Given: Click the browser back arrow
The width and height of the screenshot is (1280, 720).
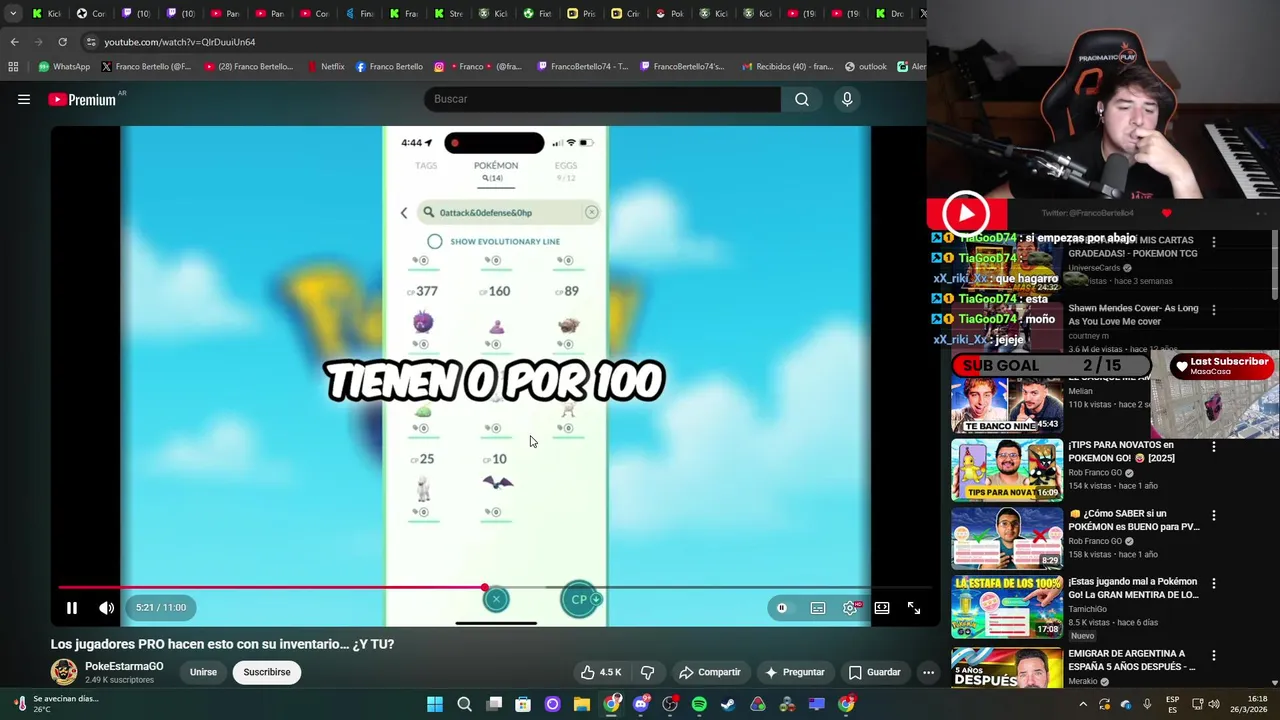Looking at the screenshot, I should (14, 42).
